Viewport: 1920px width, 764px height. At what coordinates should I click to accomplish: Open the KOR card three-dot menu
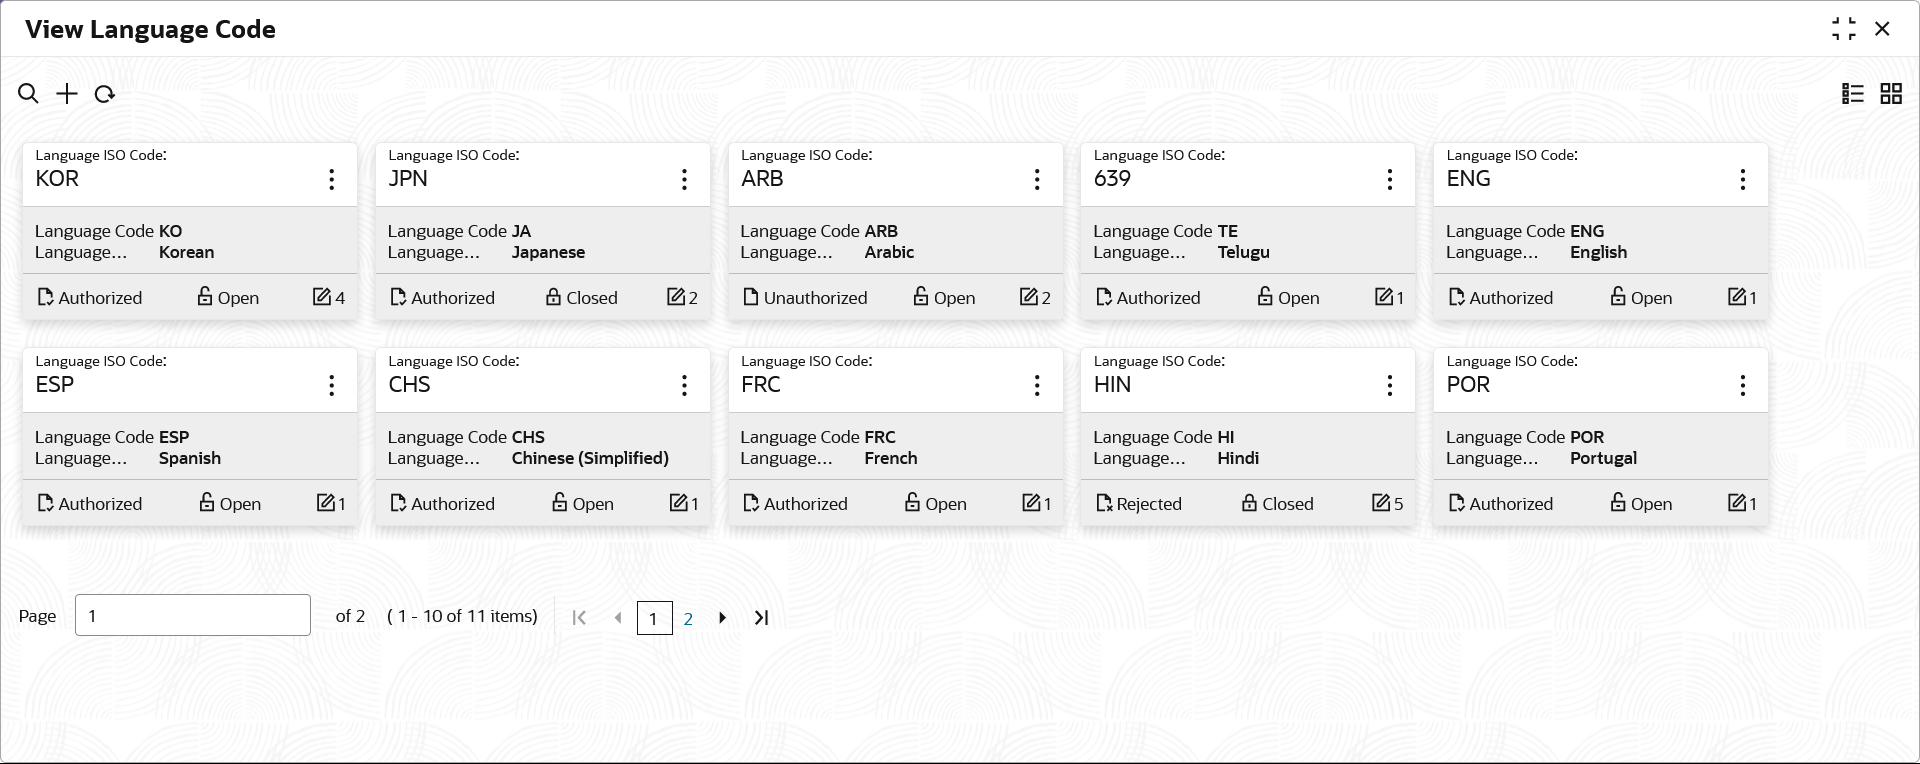(332, 180)
